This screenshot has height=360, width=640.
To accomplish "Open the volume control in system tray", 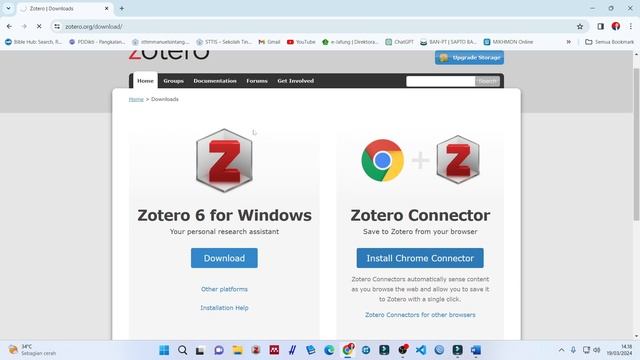I will (x=597, y=350).
